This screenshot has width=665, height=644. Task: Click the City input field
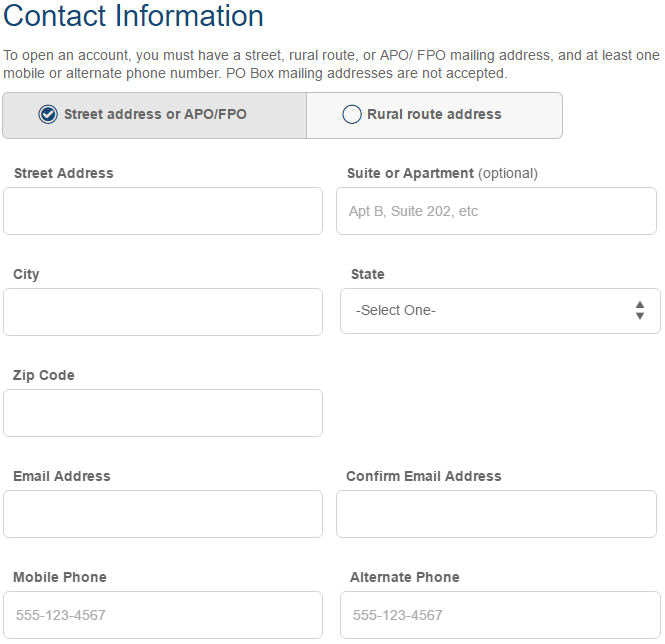tap(163, 312)
